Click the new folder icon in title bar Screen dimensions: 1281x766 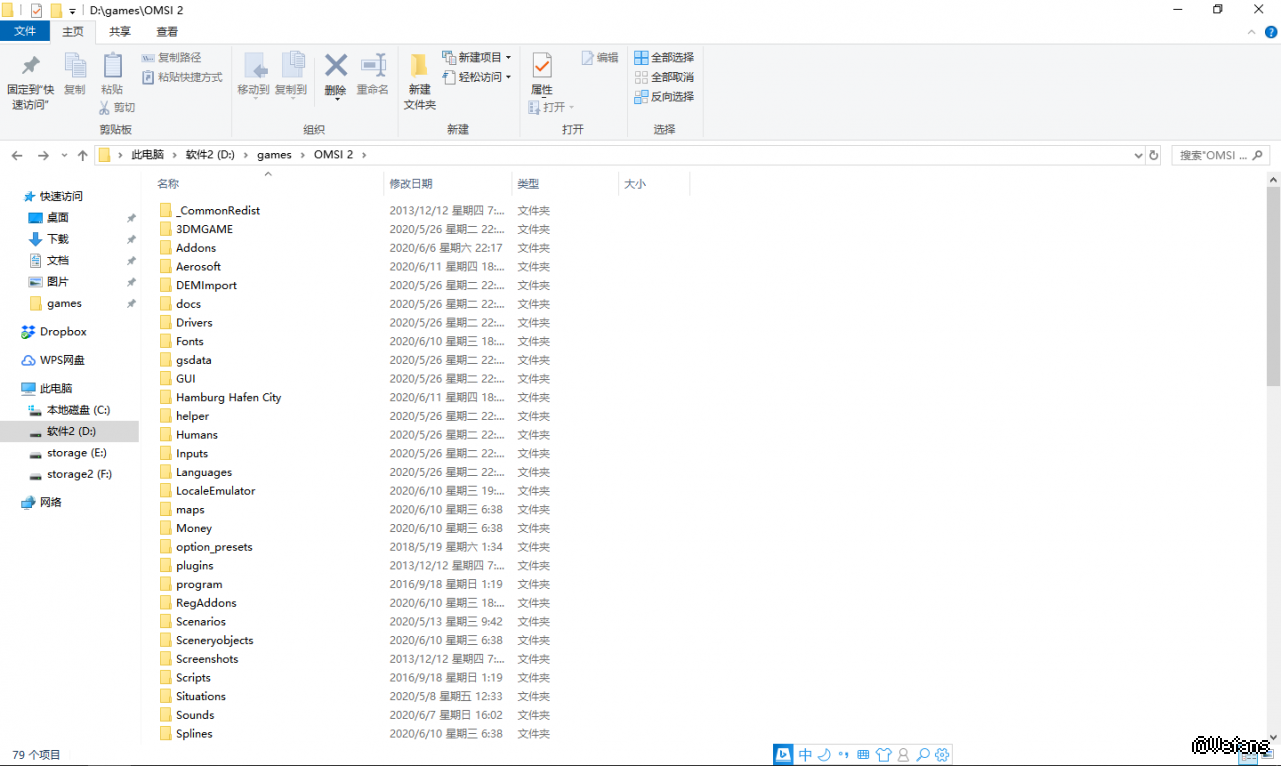[56, 10]
